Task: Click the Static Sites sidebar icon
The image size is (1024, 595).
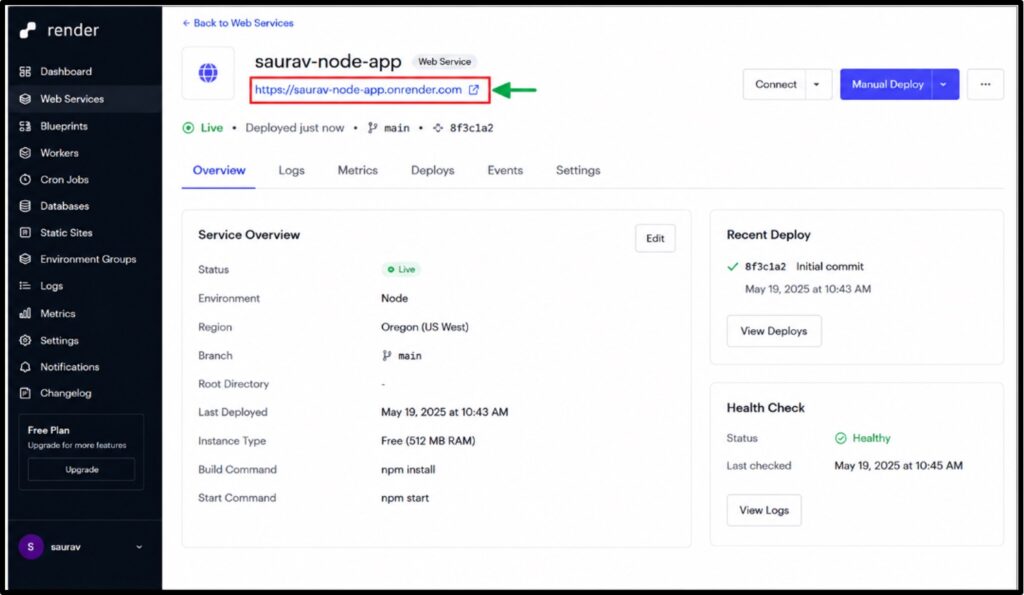Action: [25, 233]
